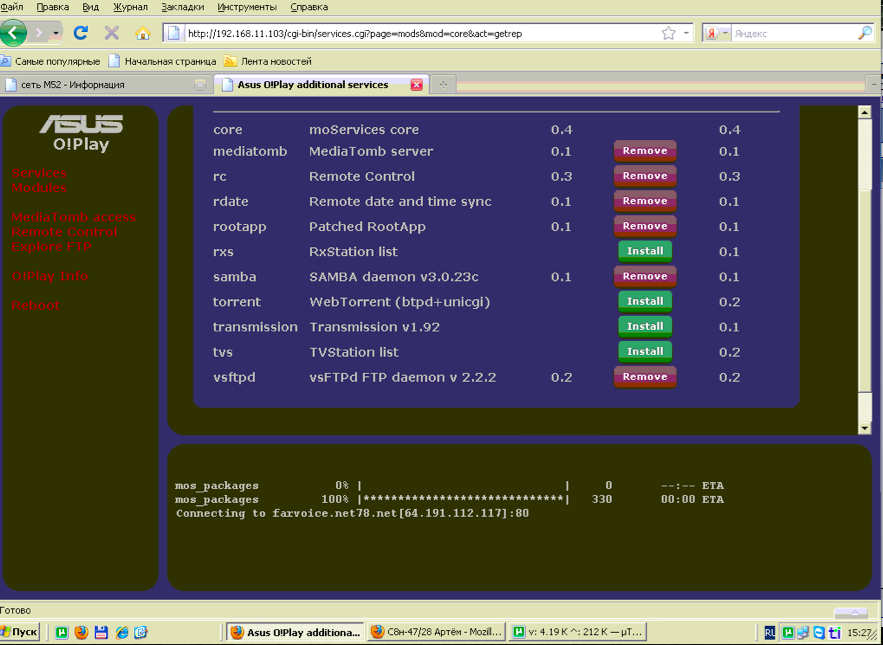Click the stop loading X icon

(112, 33)
